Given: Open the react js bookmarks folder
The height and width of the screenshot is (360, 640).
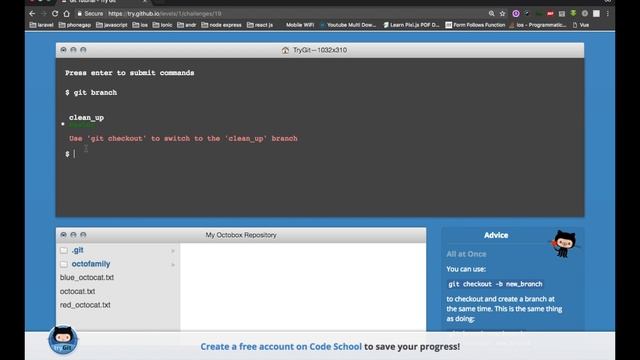Looking at the screenshot, I should [260, 25].
